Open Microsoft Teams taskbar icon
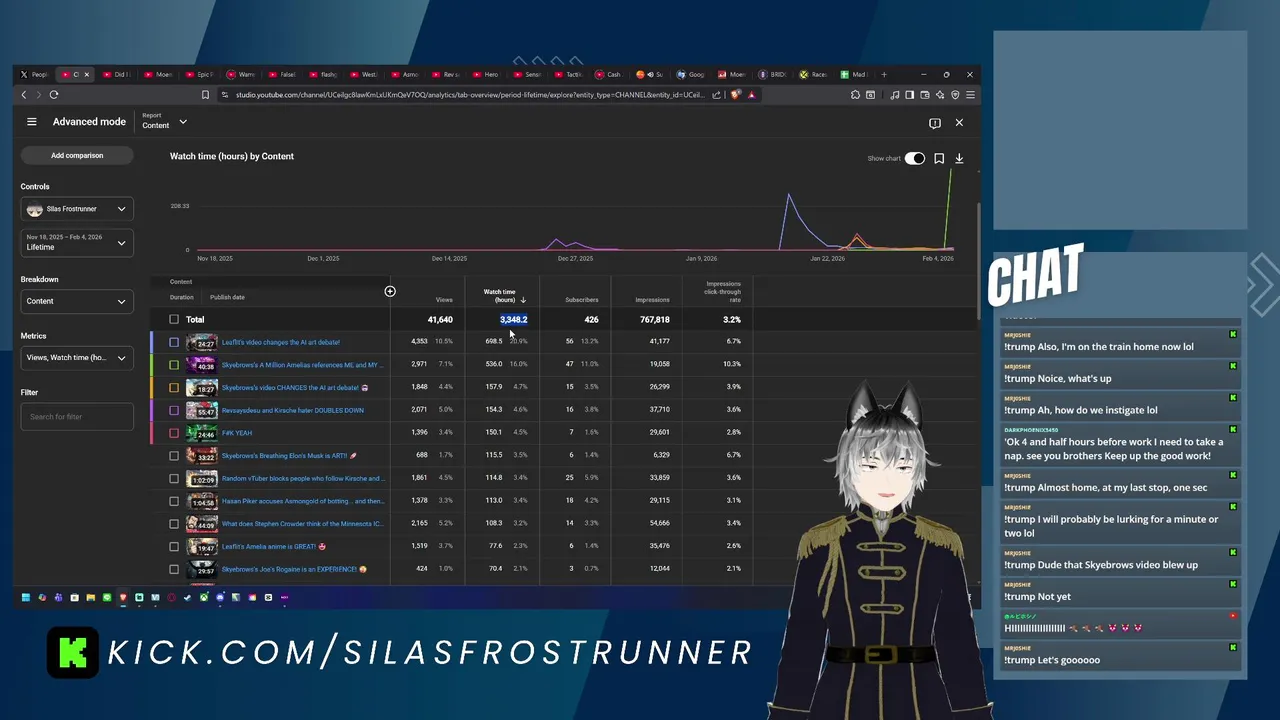1280x720 pixels. click(x=58, y=598)
